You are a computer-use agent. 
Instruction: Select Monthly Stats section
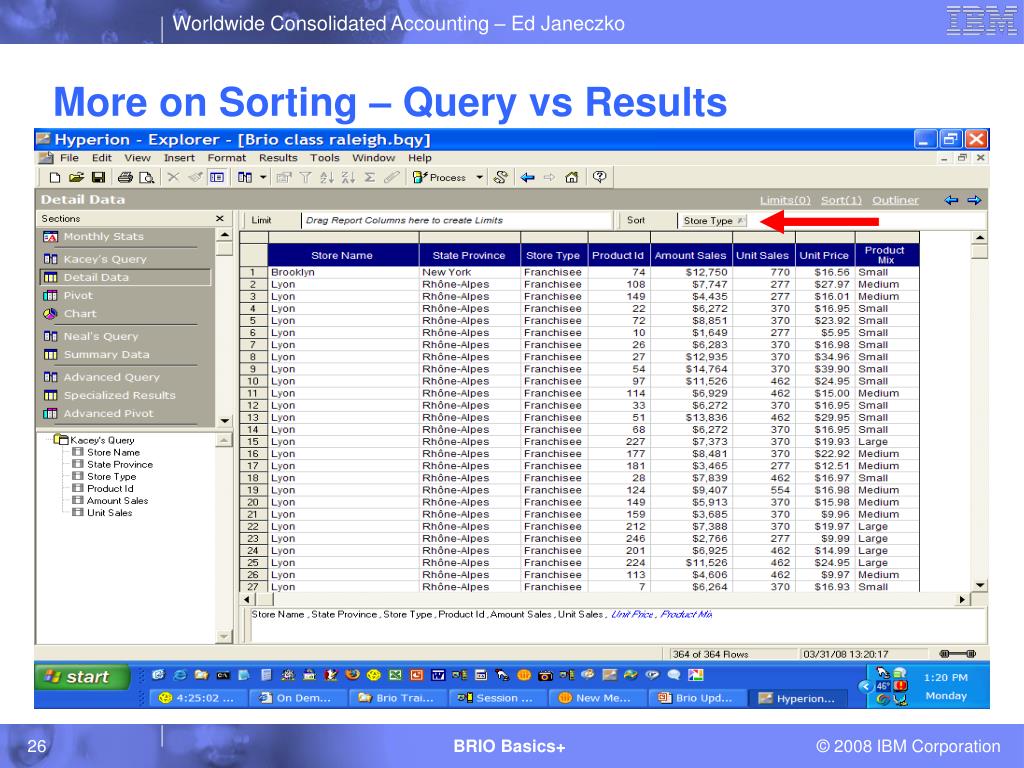click(x=103, y=236)
